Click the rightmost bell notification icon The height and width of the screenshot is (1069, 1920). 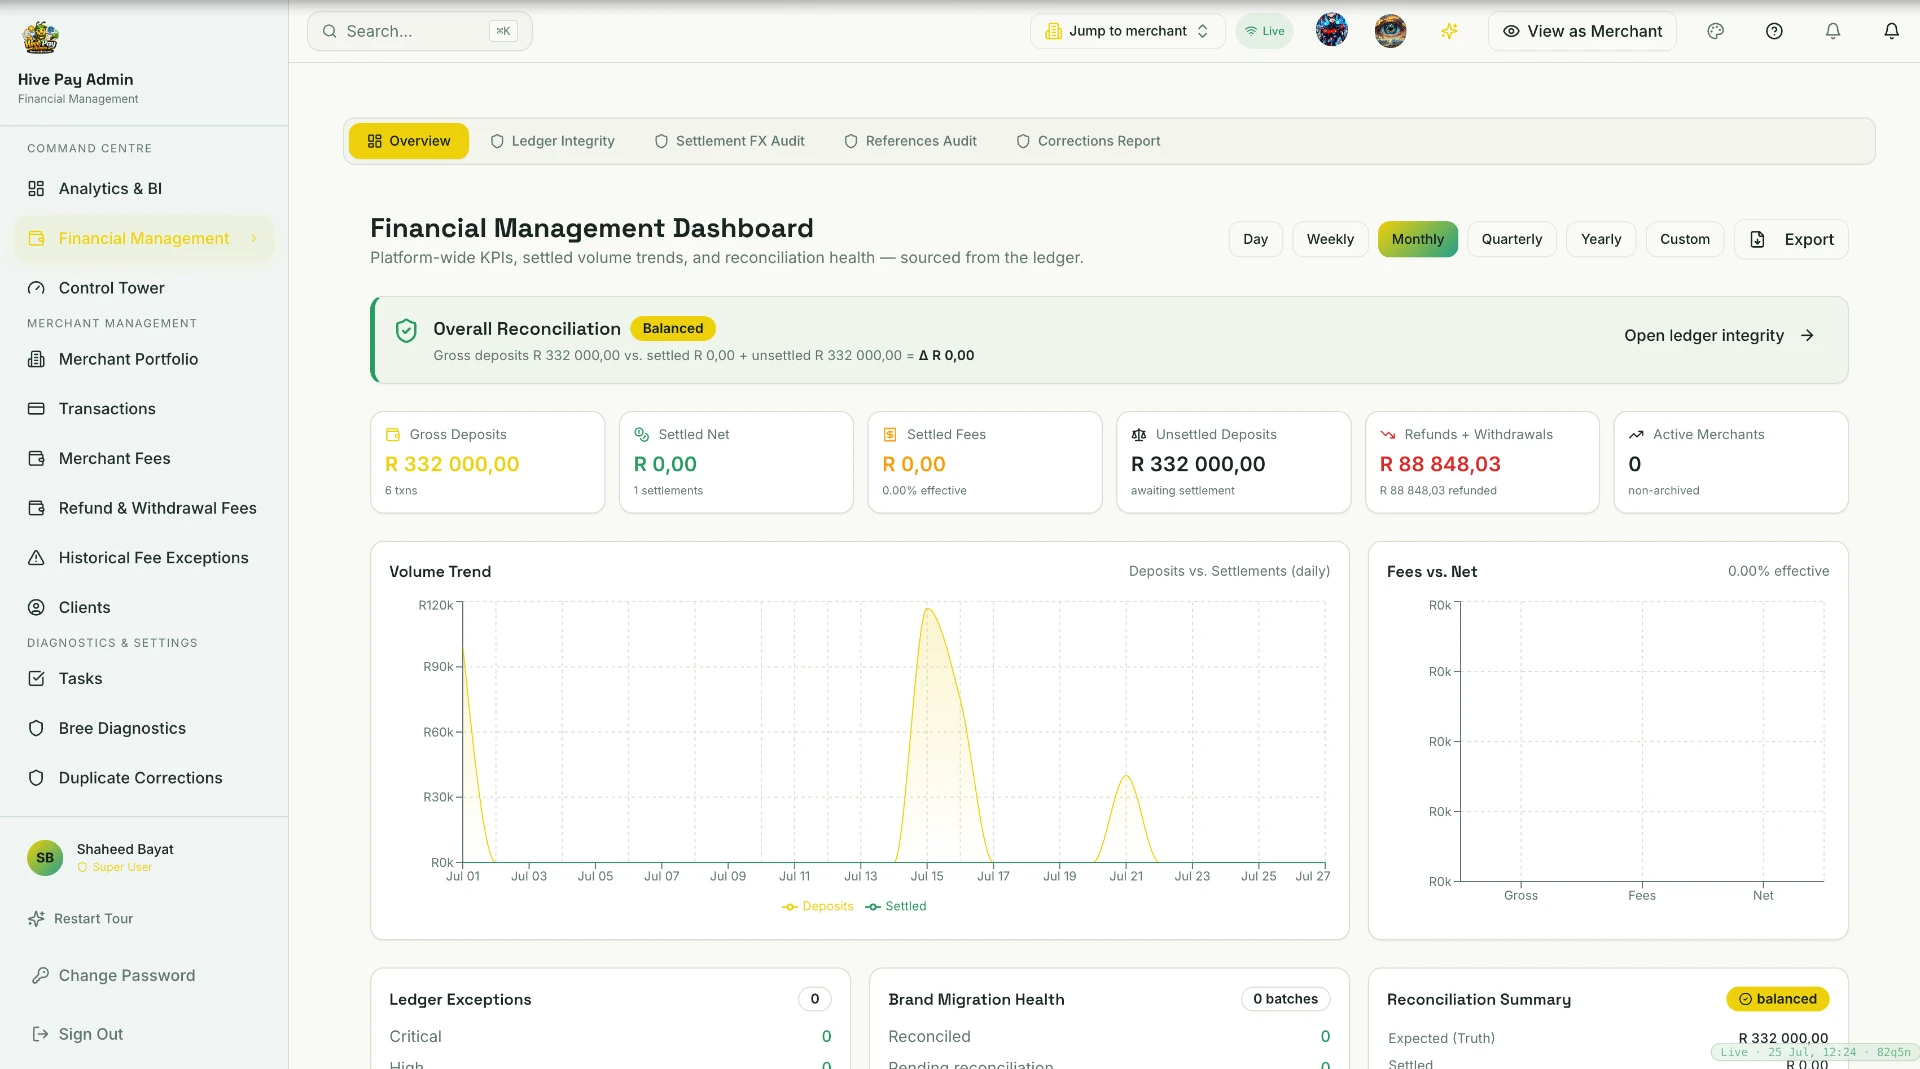1891,31
